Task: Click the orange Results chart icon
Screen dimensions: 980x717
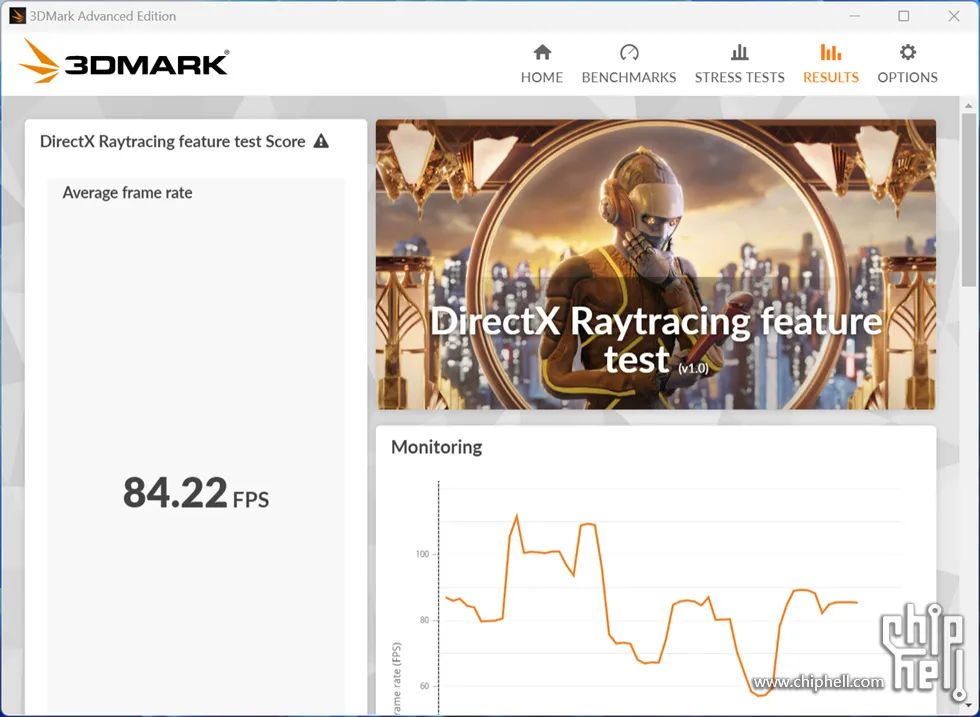Action: pyautogui.click(x=831, y=53)
